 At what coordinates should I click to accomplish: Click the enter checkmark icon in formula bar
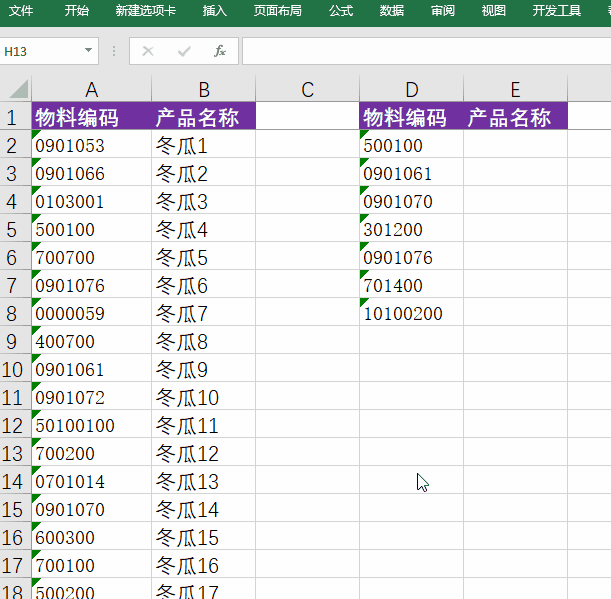184,51
